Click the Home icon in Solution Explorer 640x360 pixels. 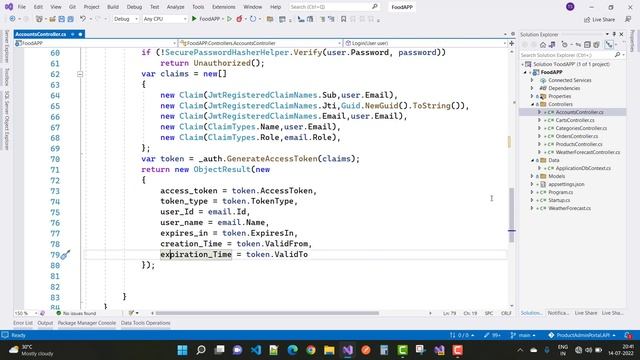point(543,44)
